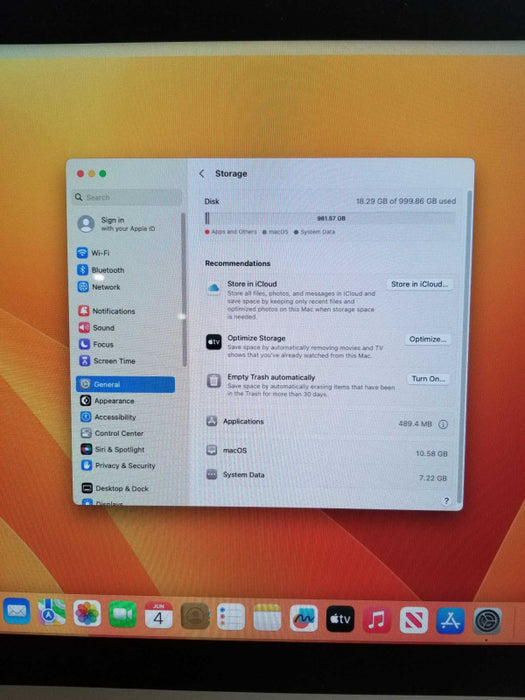
Task: Open System Settings from the Dock
Action: tap(488, 621)
